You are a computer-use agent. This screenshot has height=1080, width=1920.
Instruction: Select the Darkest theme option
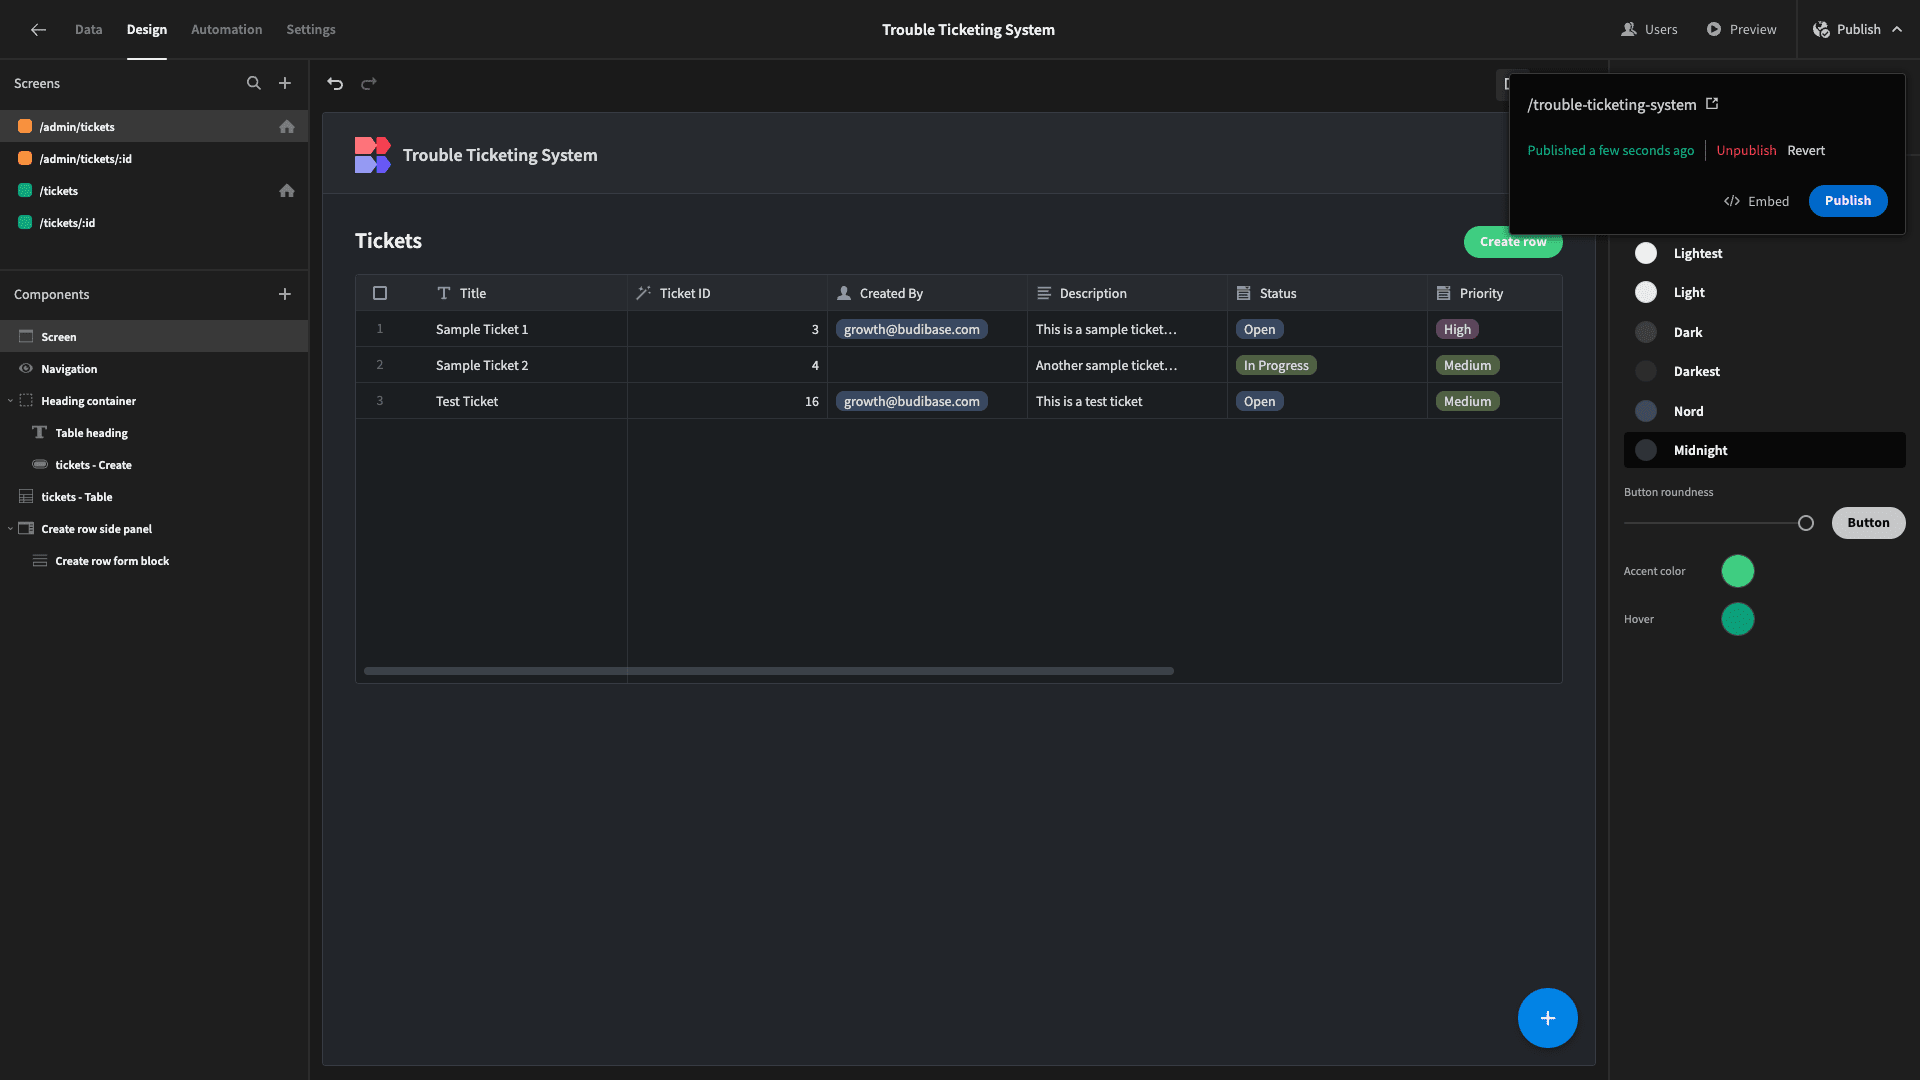click(x=1764, y=372)
